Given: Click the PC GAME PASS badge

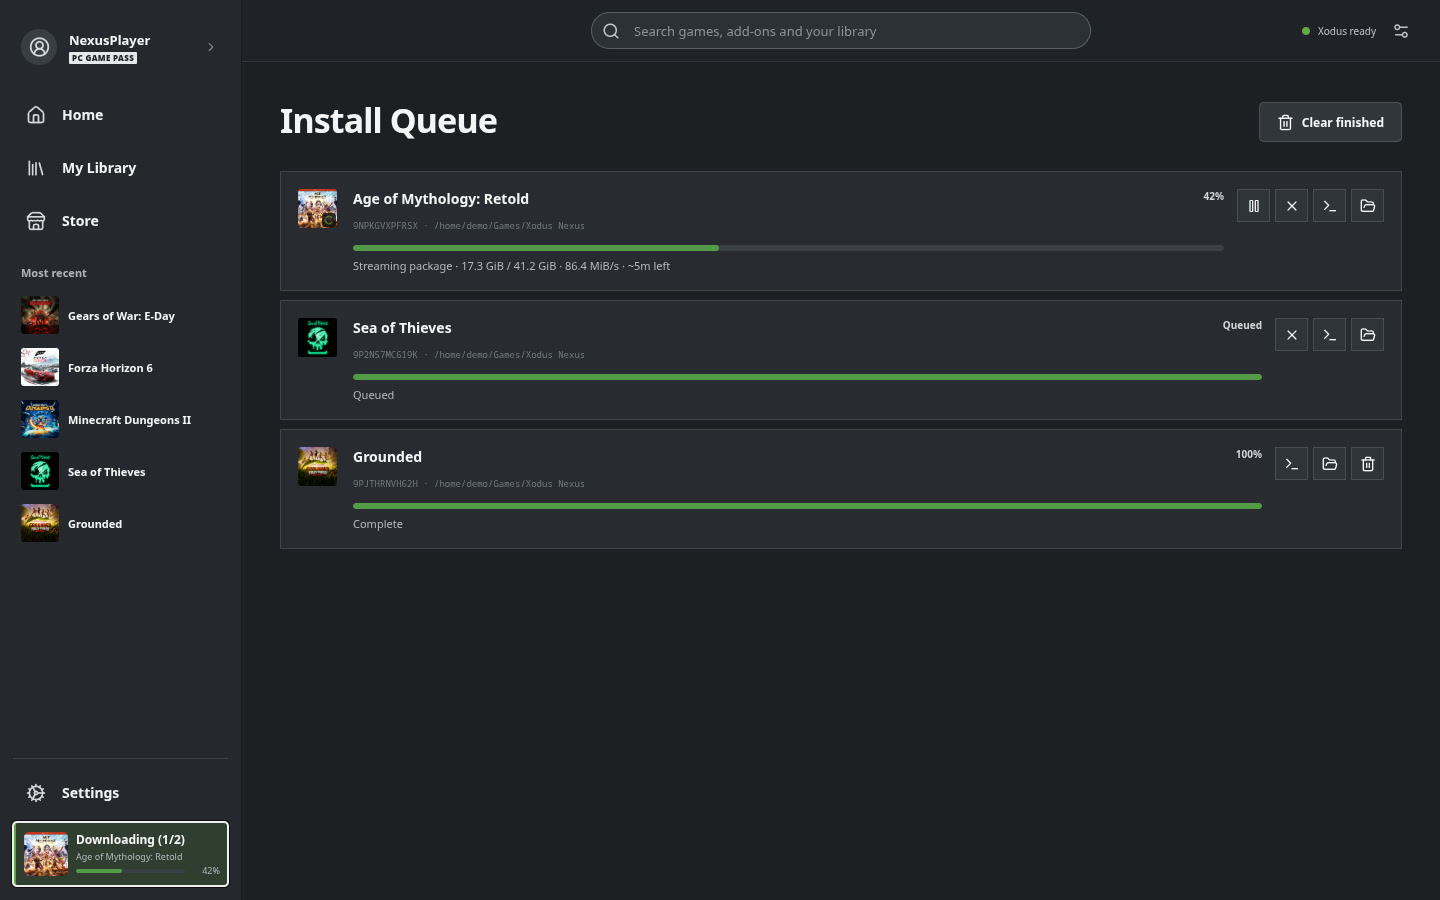Looking at the screenshot, I should [103, 58].
